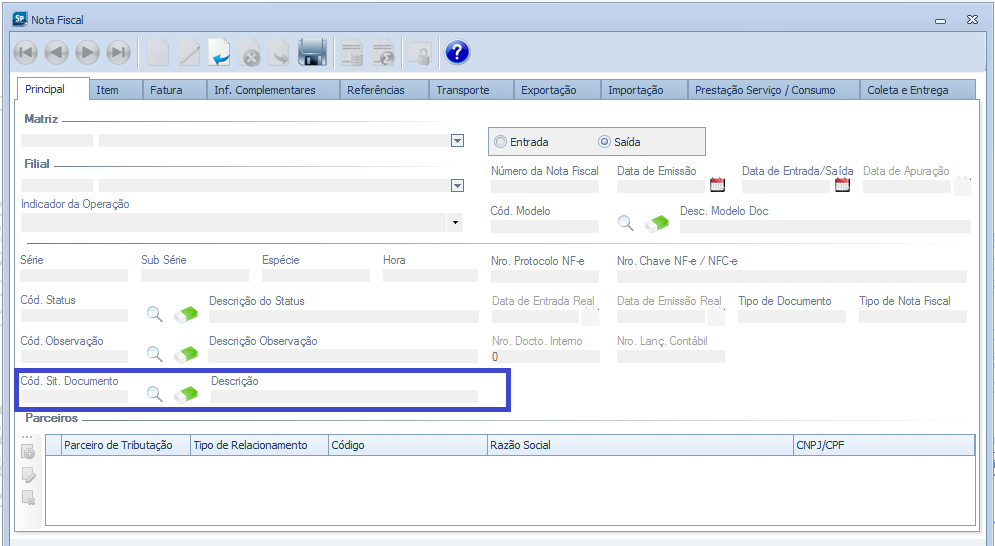Image resolution: width=995 pixels, height=546 pixels.
Task: Click the save floppy disk icon
Action: pos(313,53)
